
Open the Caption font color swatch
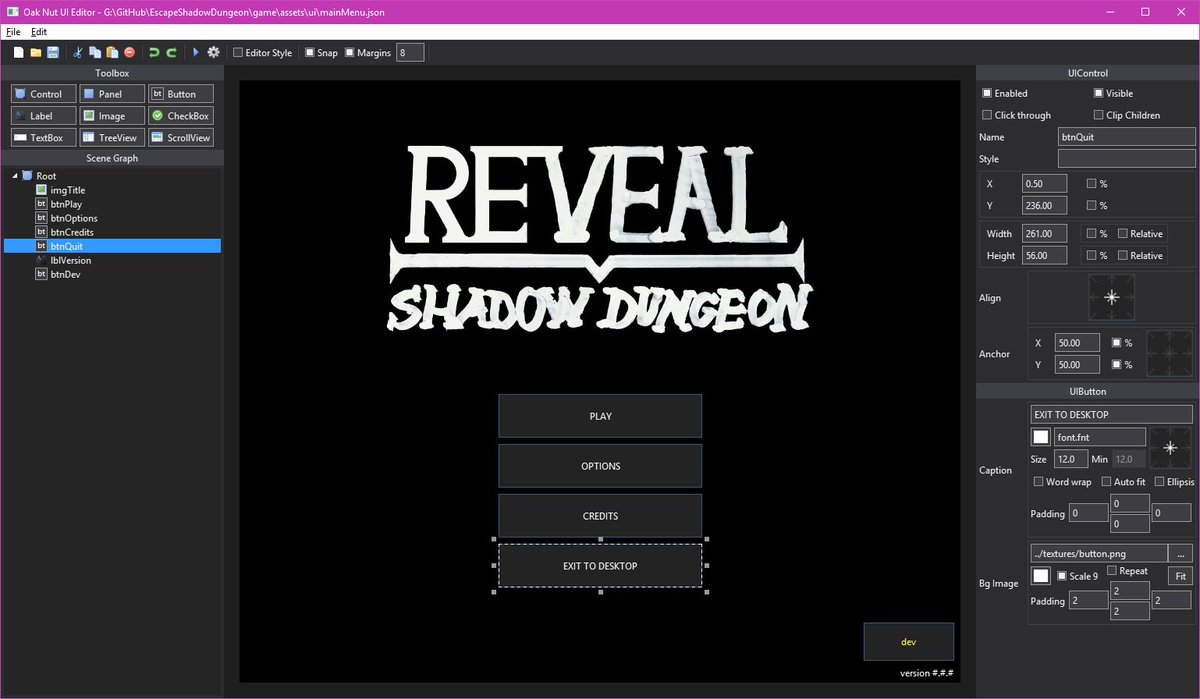(x=1040, y=437)
